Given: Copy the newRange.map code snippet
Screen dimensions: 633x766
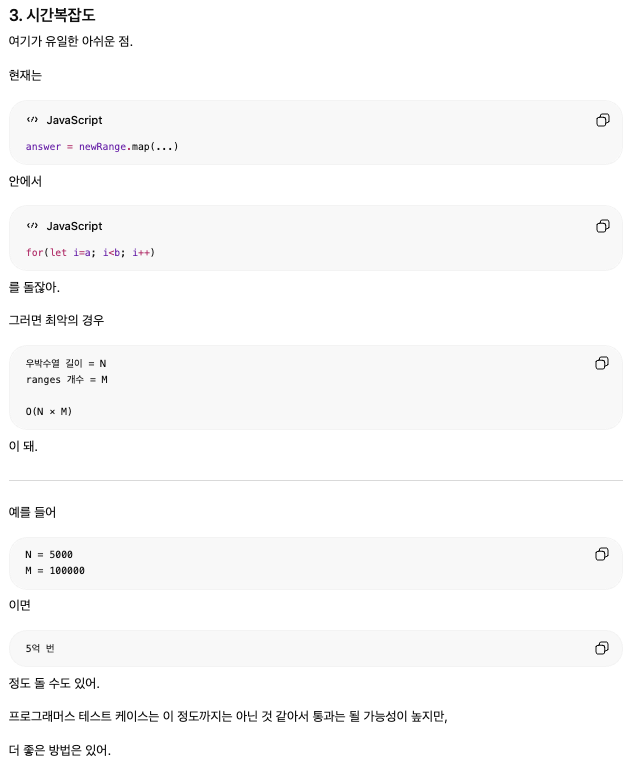Looking at the screenshot, I should pyautogui.click(x=603, y=120).
